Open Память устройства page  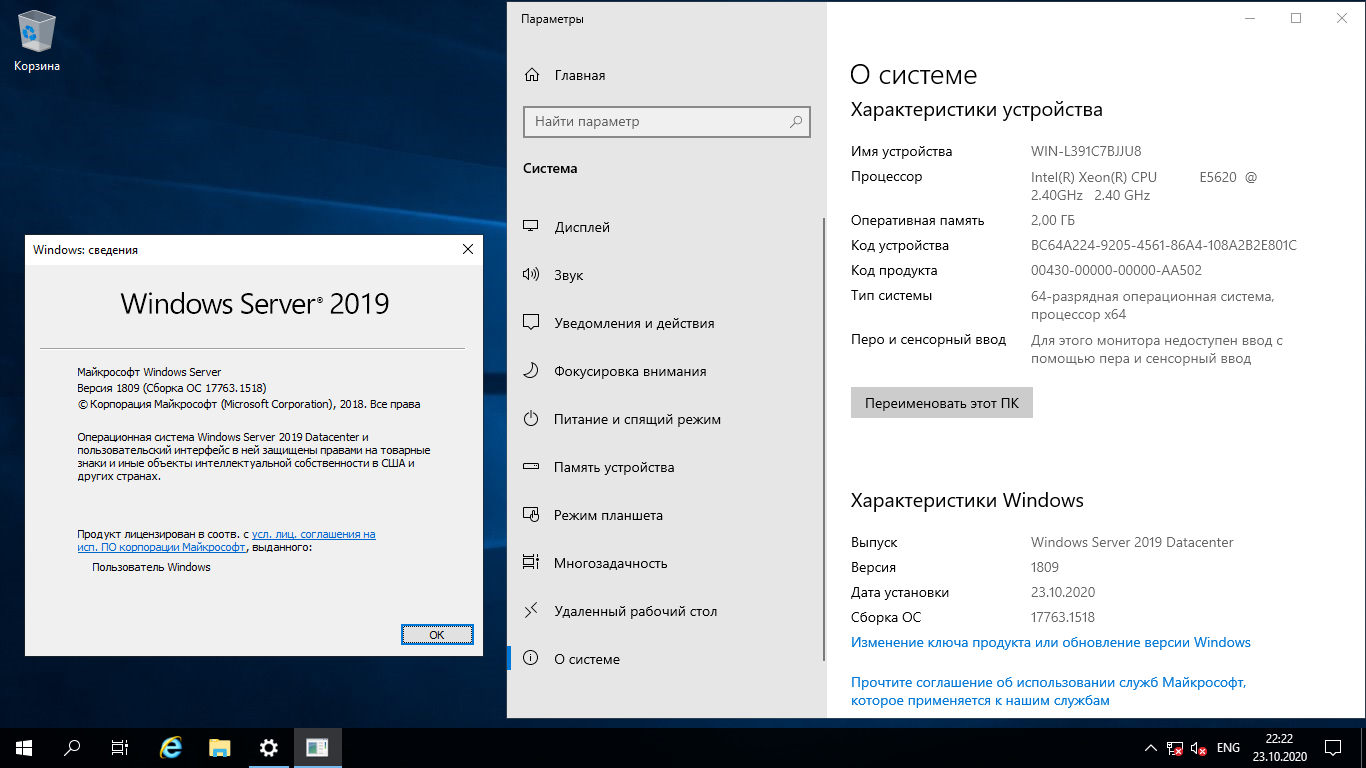(x=614, y=467)
